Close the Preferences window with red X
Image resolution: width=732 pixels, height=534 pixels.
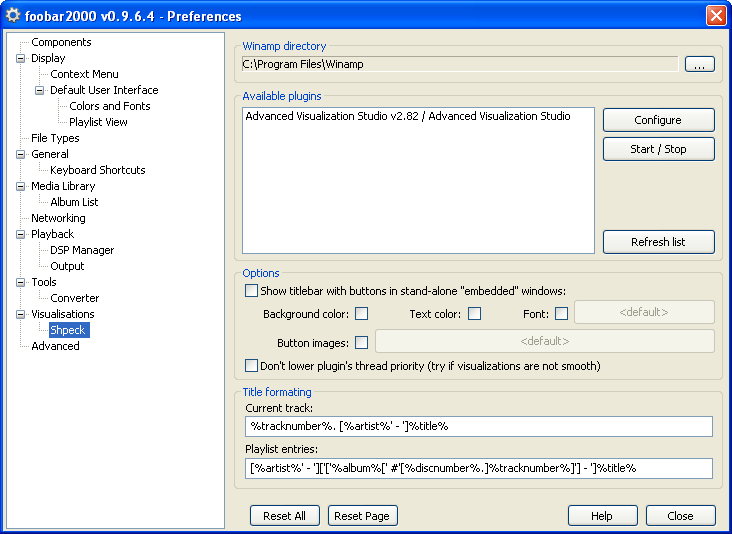click(716, 15)
